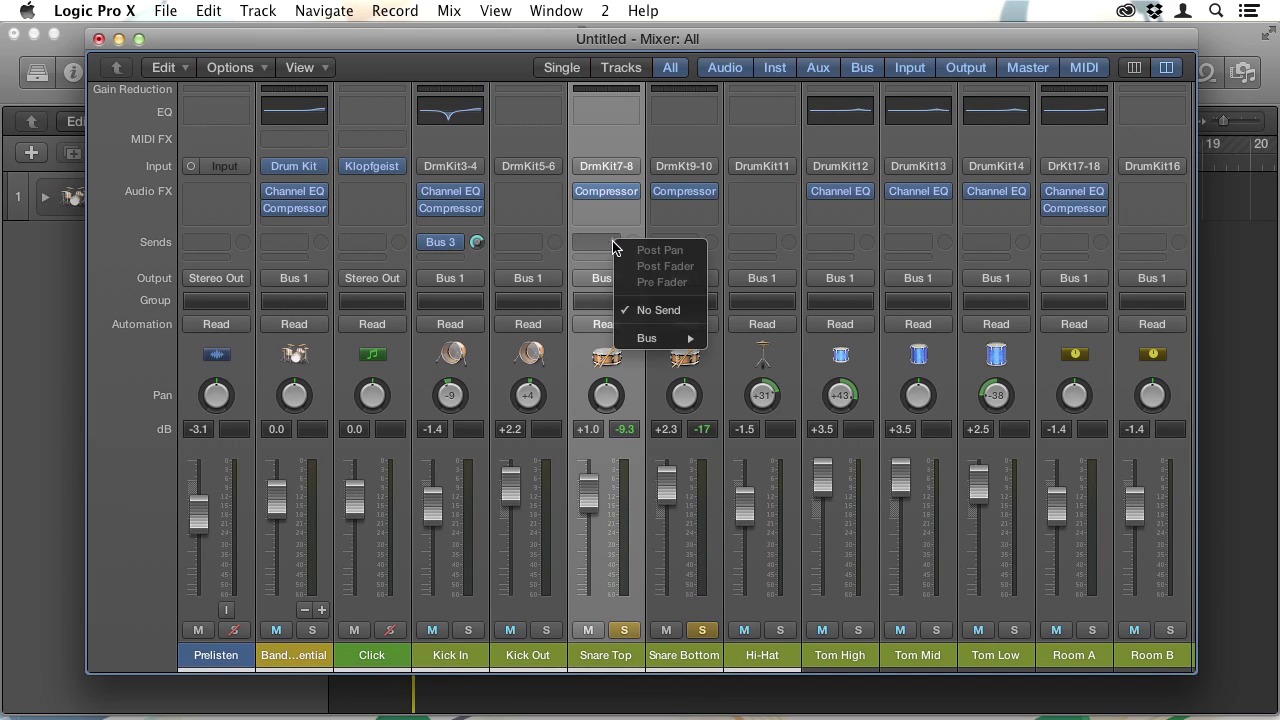Mute the Kick In channel

click(432, 630)
